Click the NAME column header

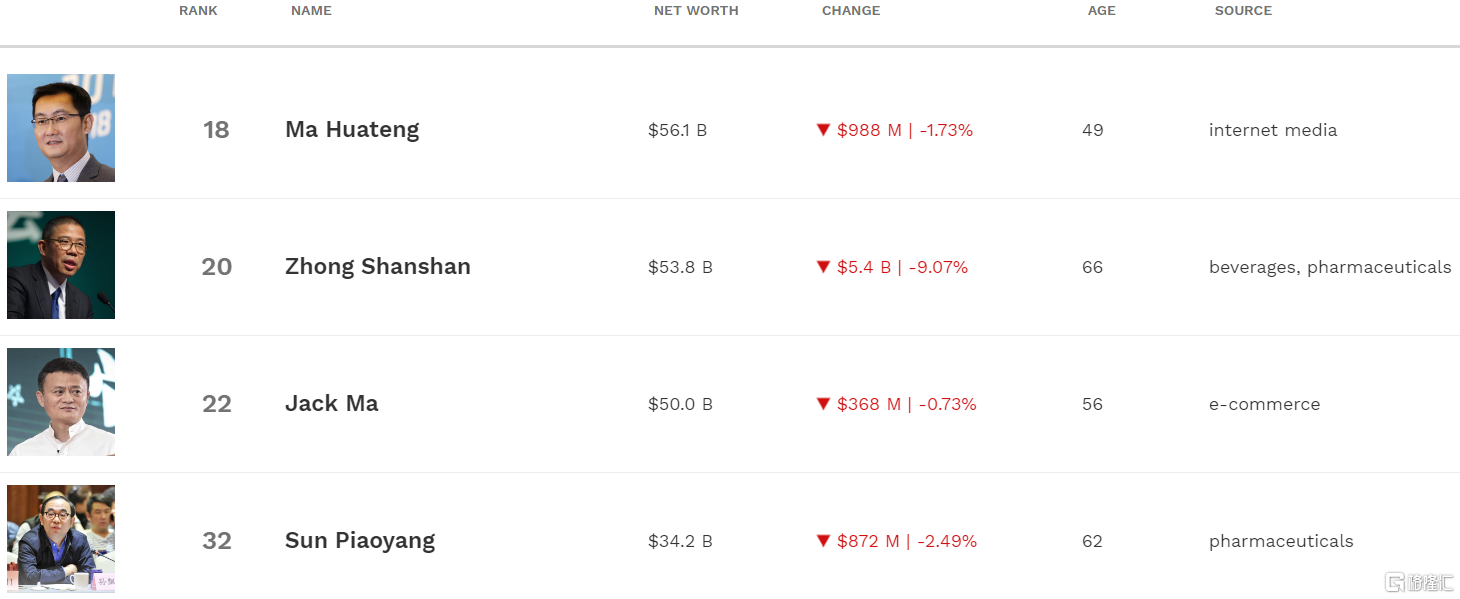311,11
